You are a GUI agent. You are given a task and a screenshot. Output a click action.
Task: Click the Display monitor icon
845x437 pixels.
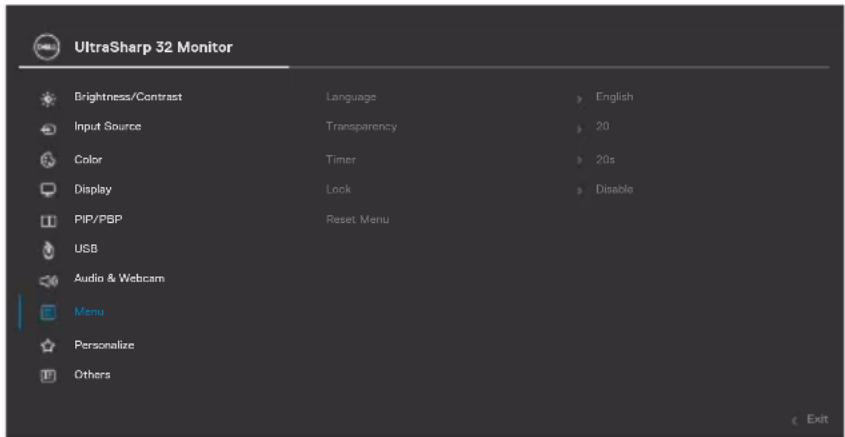[48, 190]
